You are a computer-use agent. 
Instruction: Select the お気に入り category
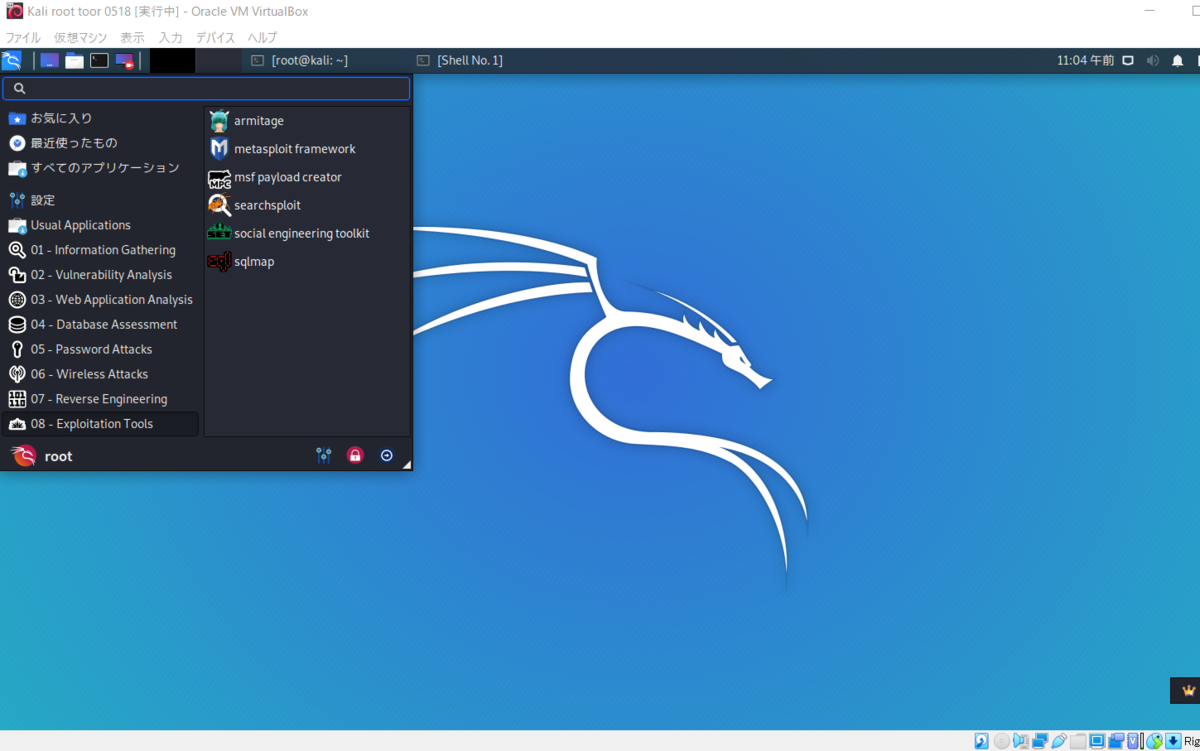tap(101, 118)
